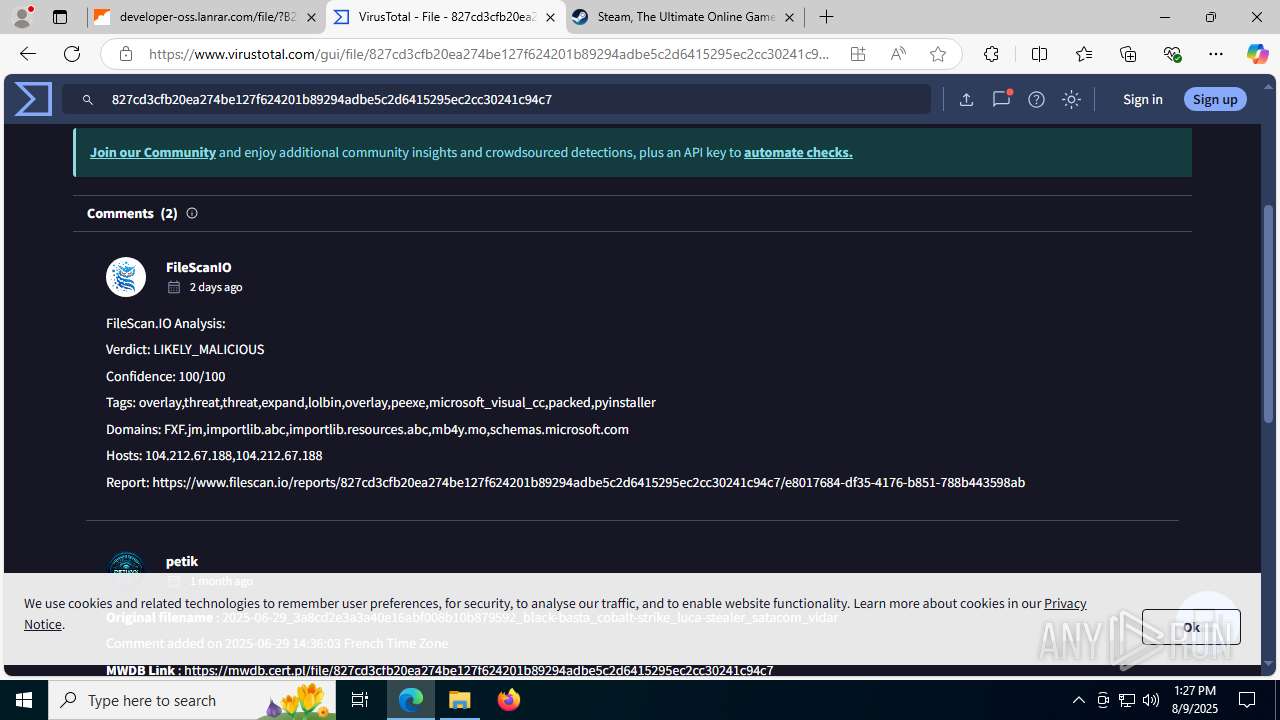Click Ok on the cookie banner
The image size is (1280, 720).
pos(1191,627)
